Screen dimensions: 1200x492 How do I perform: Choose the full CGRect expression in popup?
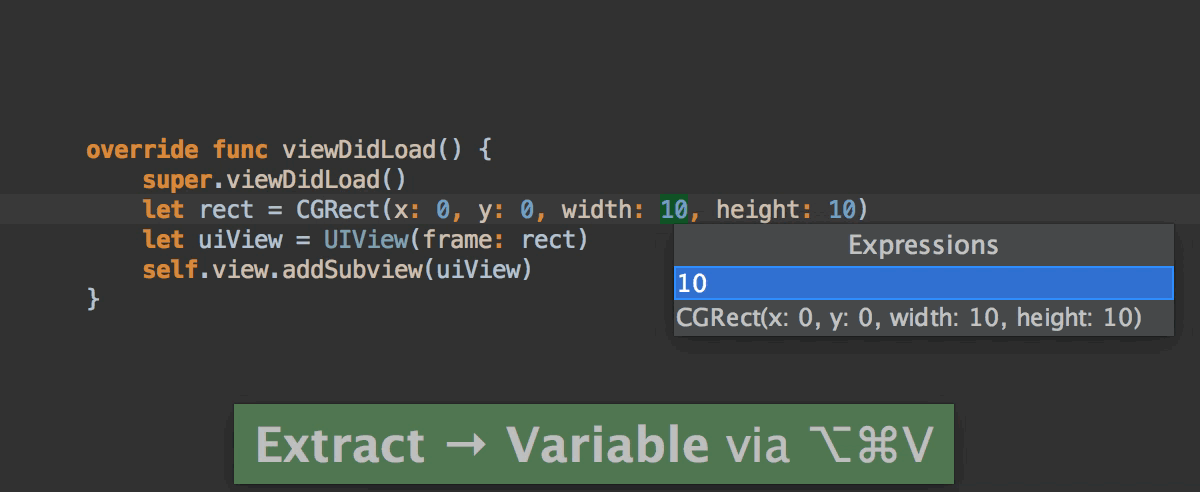point(908,319)
